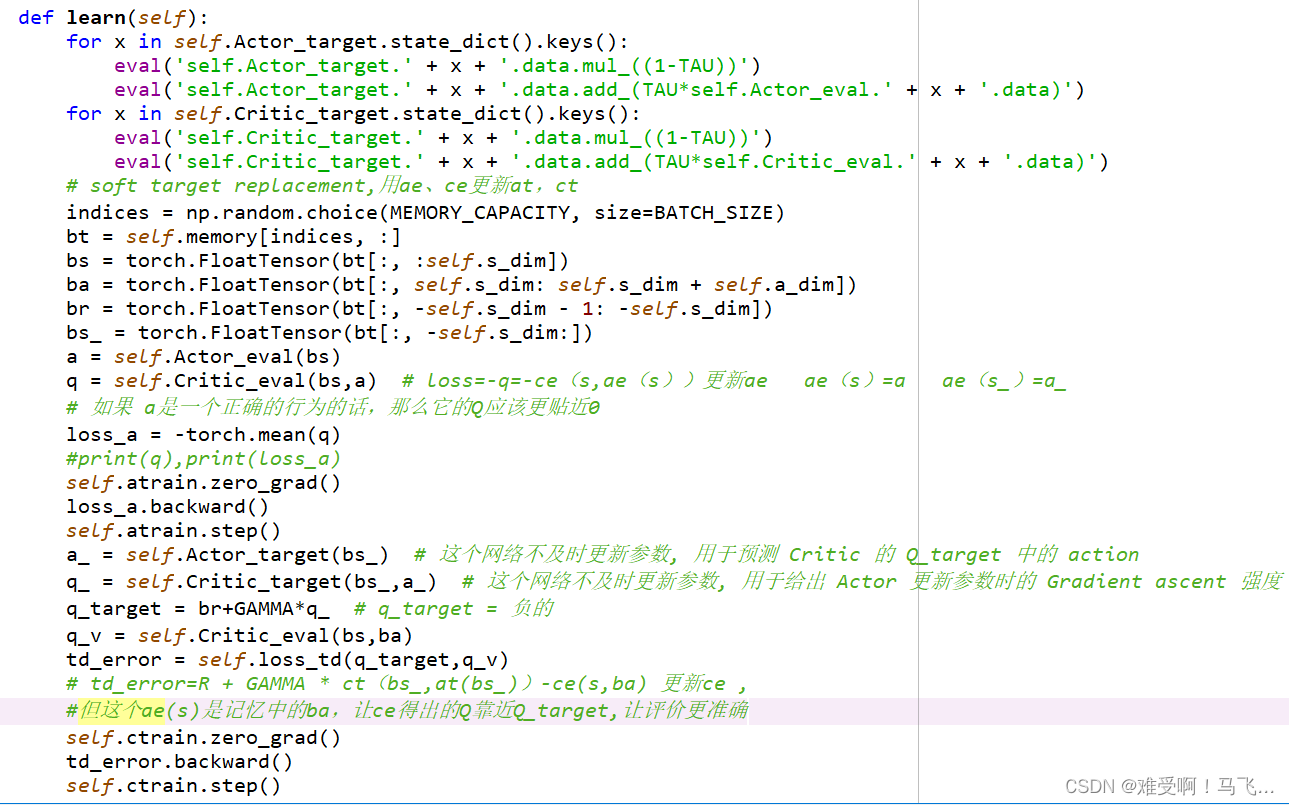Viewport: 1289px width, 805px height.
Task: Click the 'self.atrain.step()' line
Action: [174, 530]
